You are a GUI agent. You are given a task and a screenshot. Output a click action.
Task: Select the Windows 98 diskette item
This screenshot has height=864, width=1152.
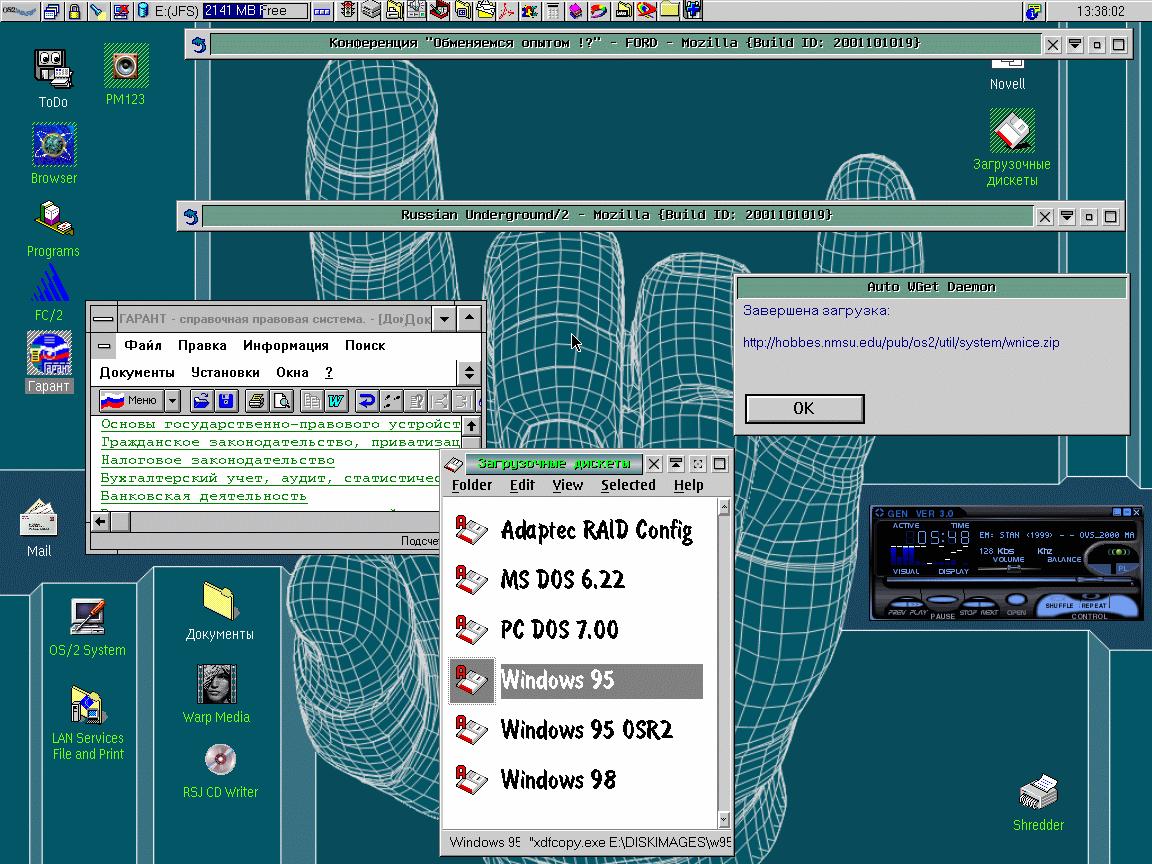pyautogui.click(x=535, y=780)
